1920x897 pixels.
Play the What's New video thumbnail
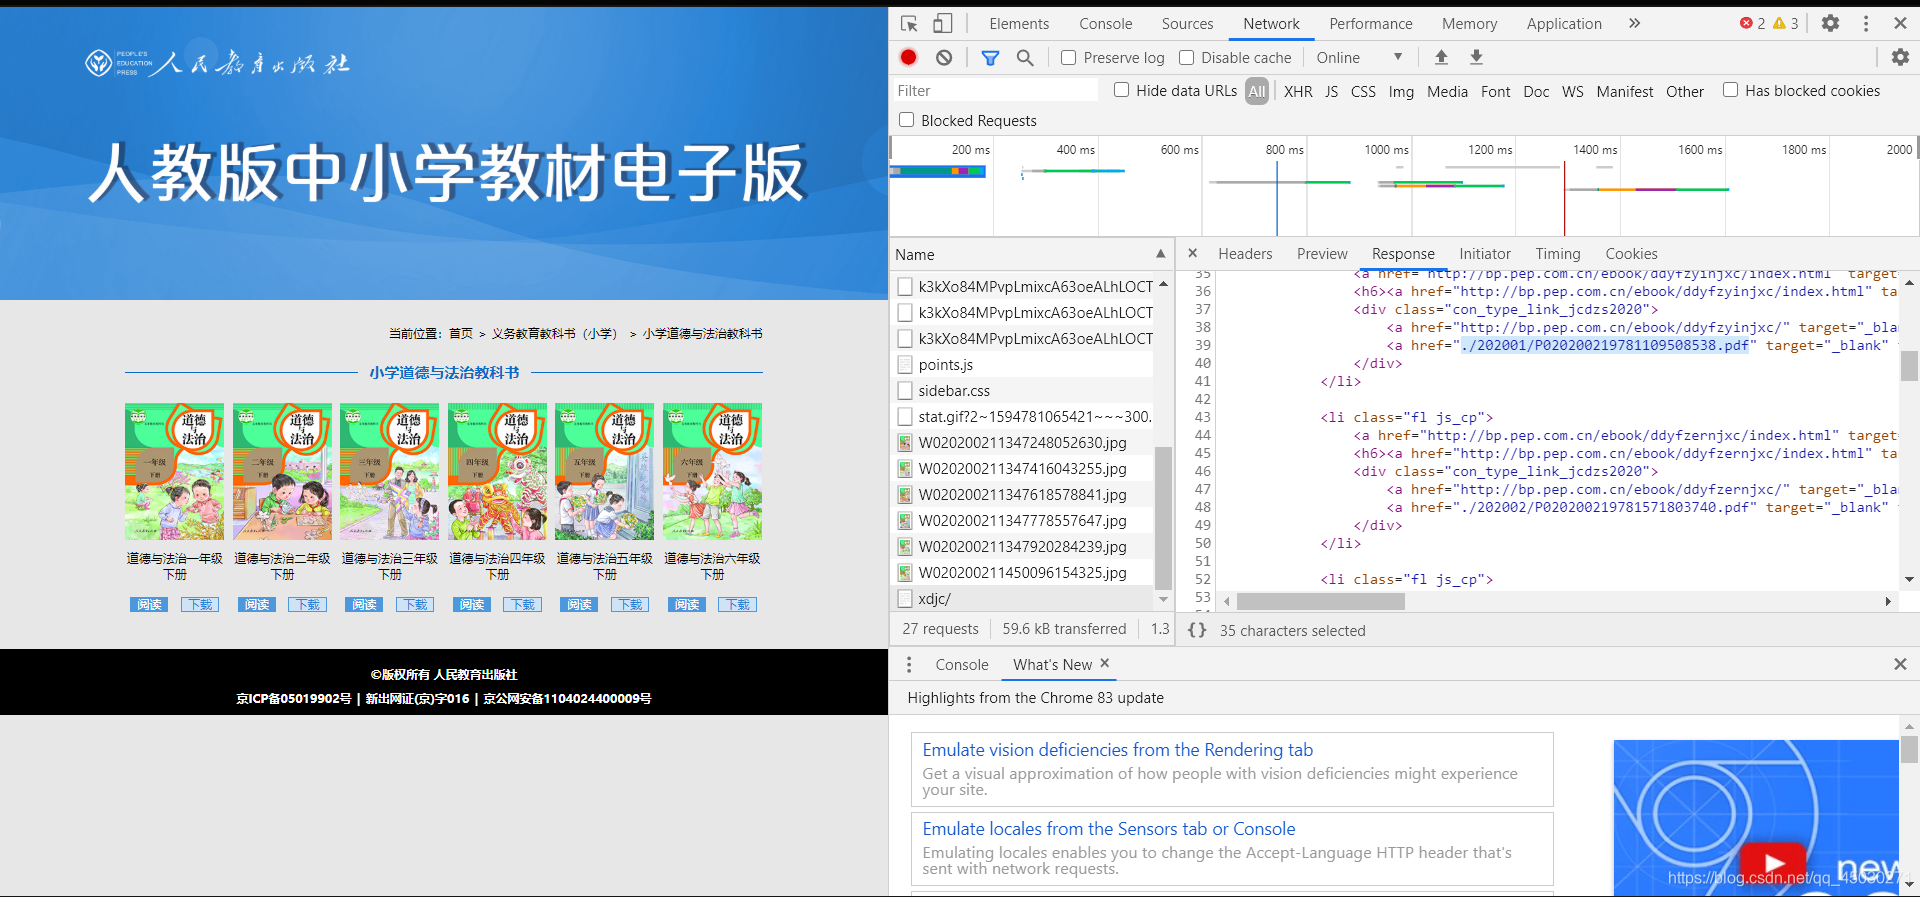(x=1773, y=864)
